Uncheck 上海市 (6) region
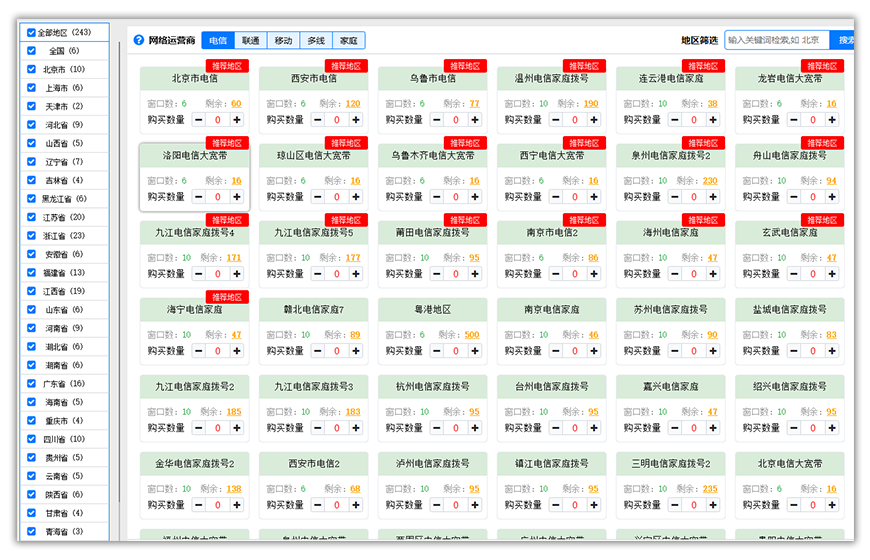 [x=32, y=88]
